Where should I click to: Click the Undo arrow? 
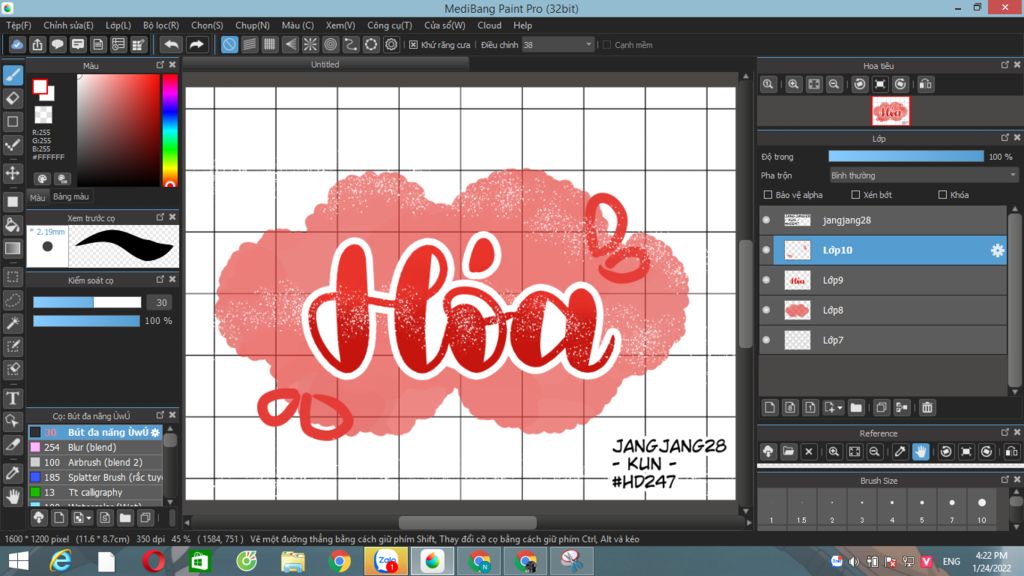tap(171, 44)
